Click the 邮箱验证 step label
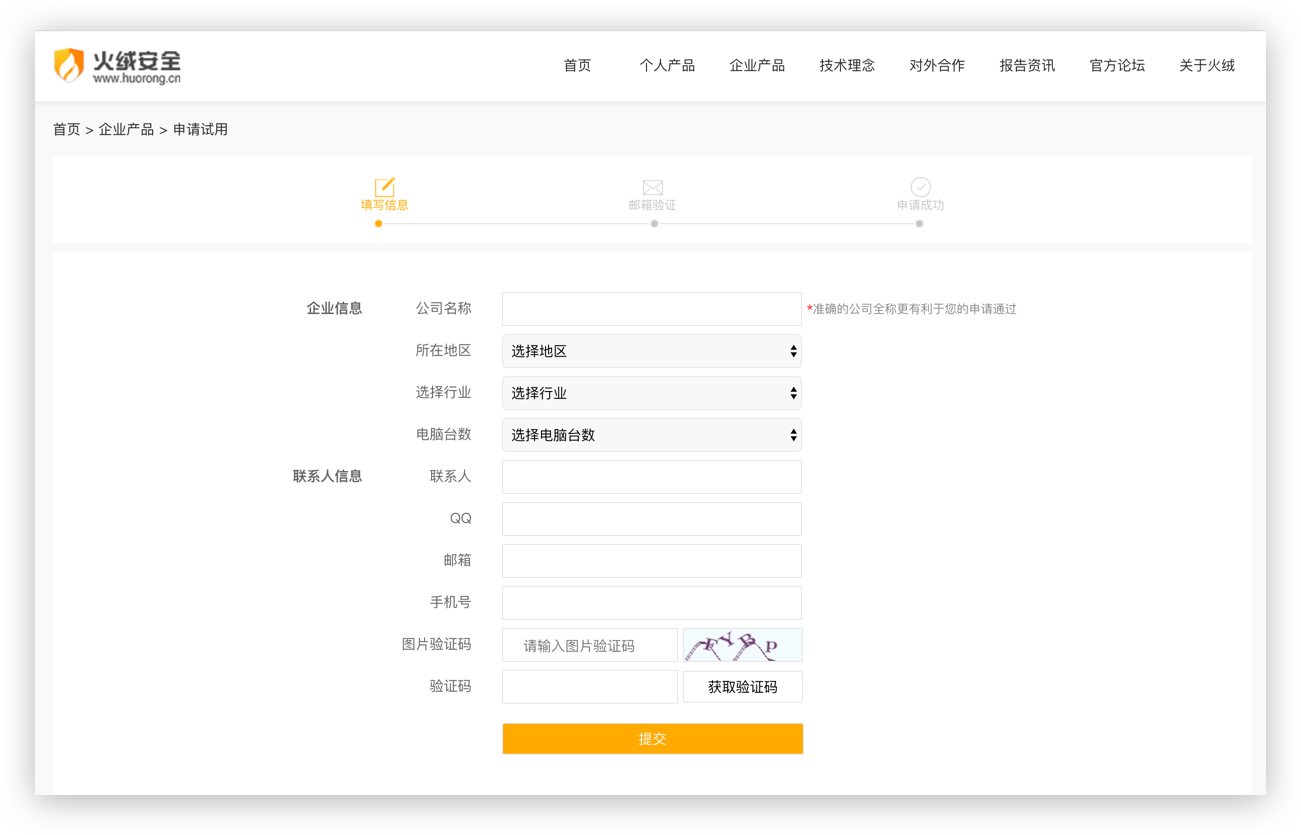 pos(653,205)
